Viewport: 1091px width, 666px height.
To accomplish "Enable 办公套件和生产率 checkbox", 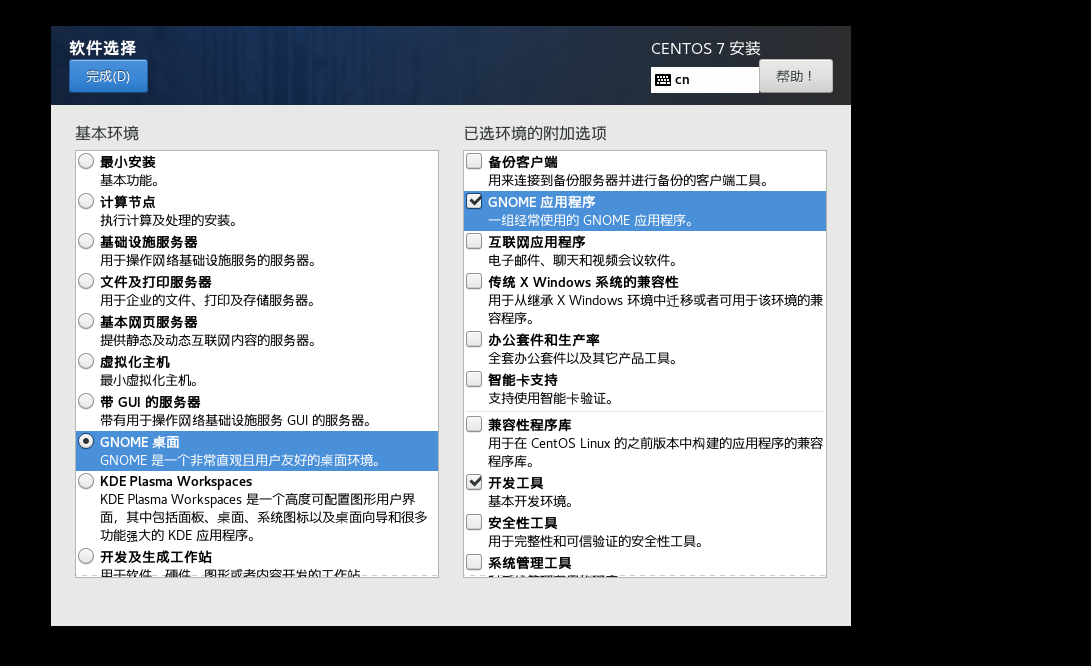I will click(x=474, y=339).
